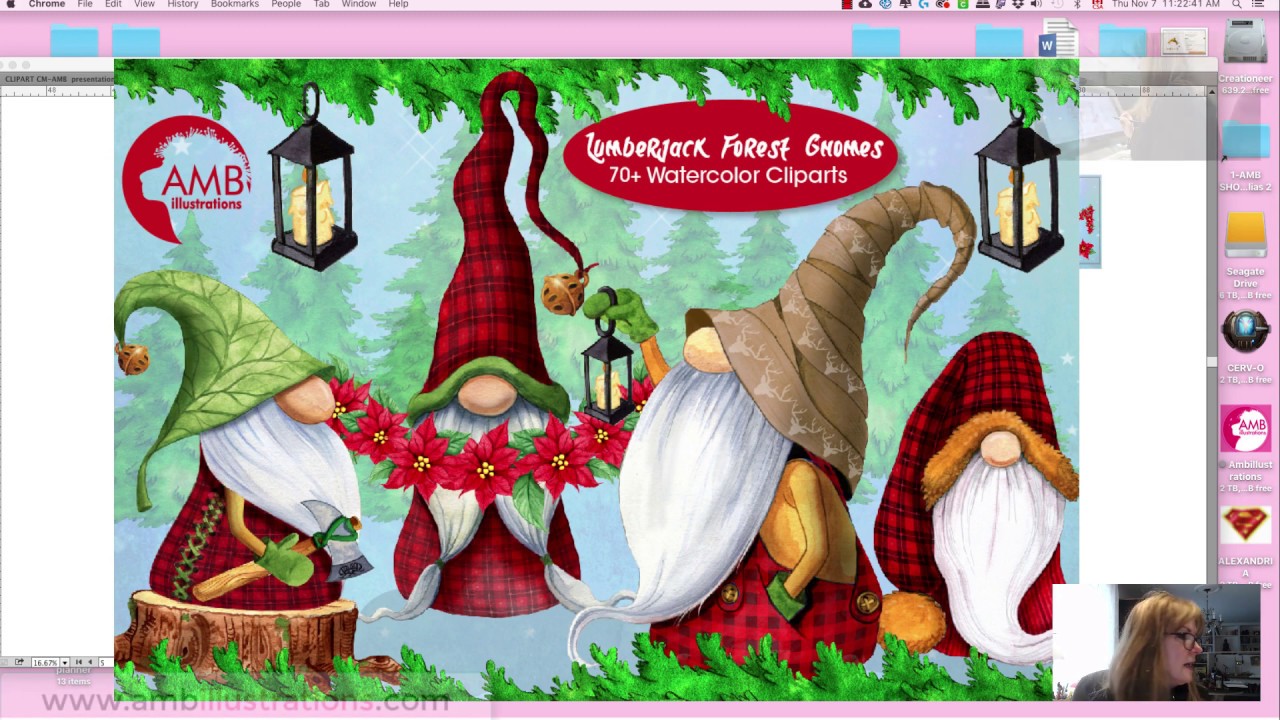
Task: Open the Chrome application menu
Action: point(47,4)
